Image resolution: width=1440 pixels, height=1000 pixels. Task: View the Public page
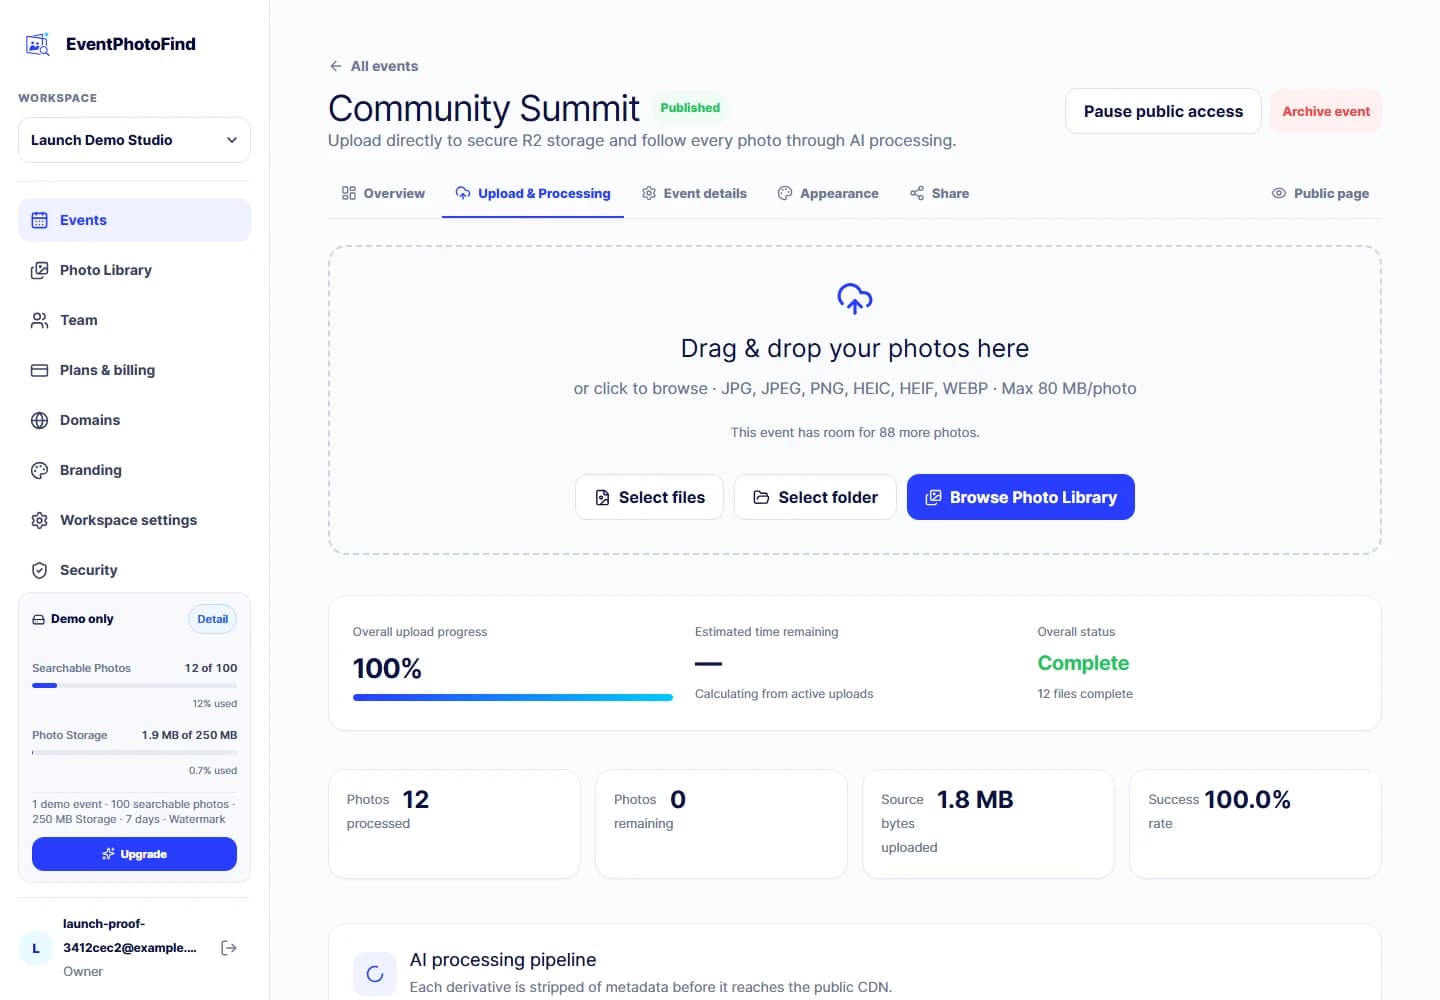pos(1320,193)
